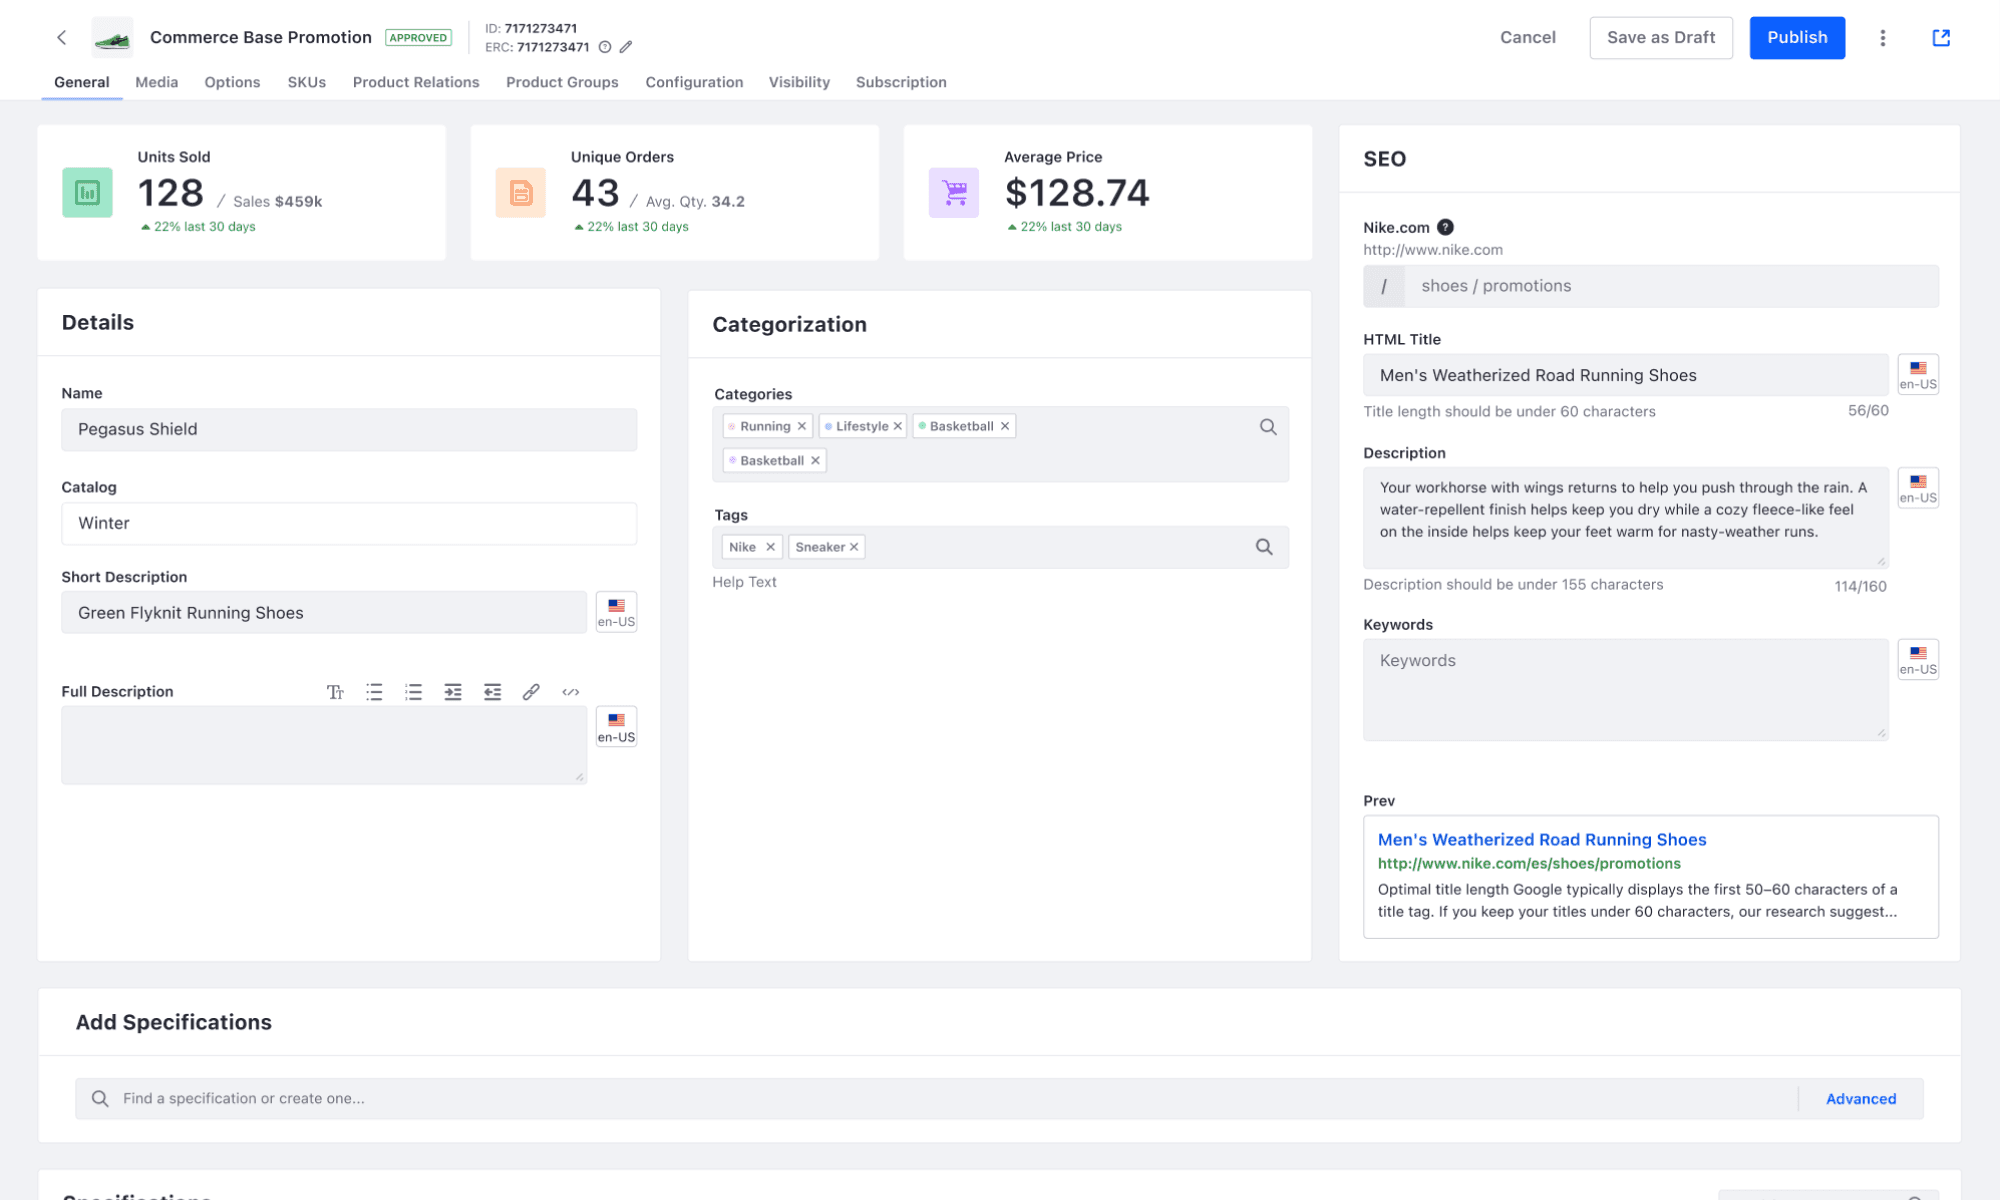The width and height of the screenshot is (2000, 1200).
Task: Remove the Sneaker tag
Action: pos(855,547)
